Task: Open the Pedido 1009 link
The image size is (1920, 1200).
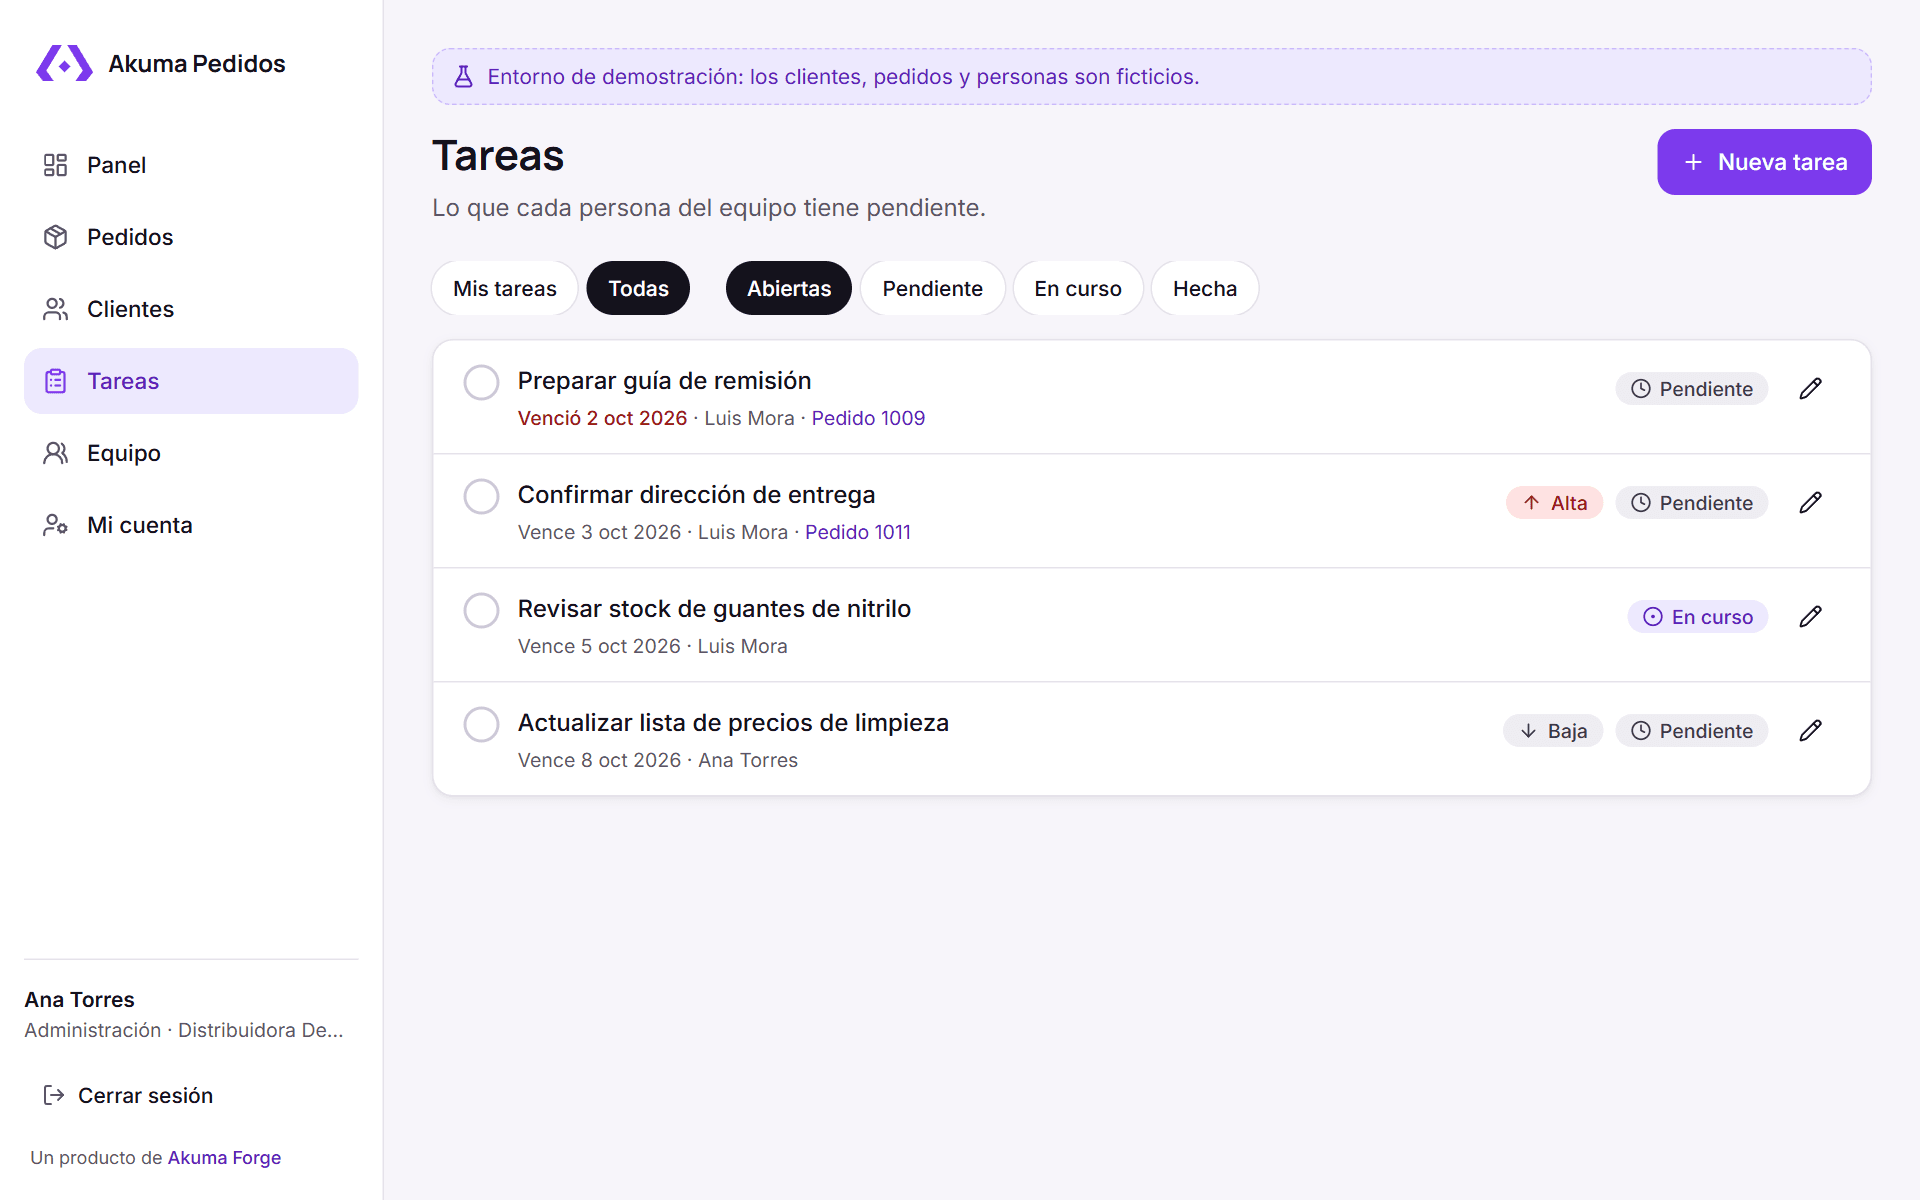Action: (x=868, y=418)
